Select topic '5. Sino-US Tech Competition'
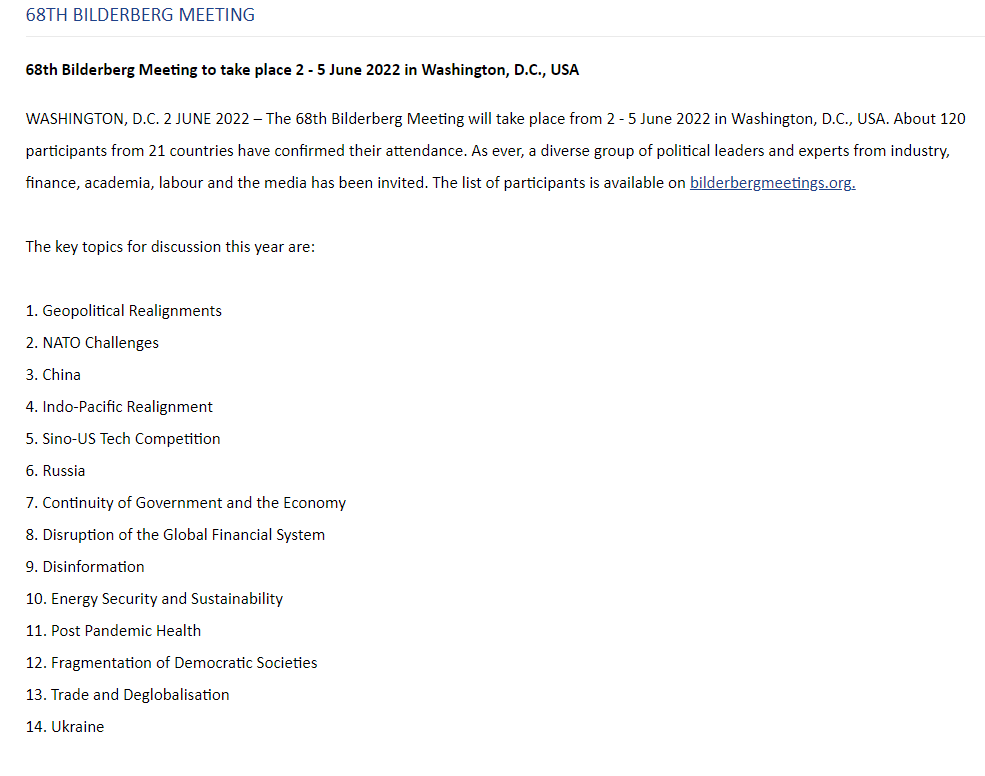This screenshot has width=985, height=776. (123, 439)
